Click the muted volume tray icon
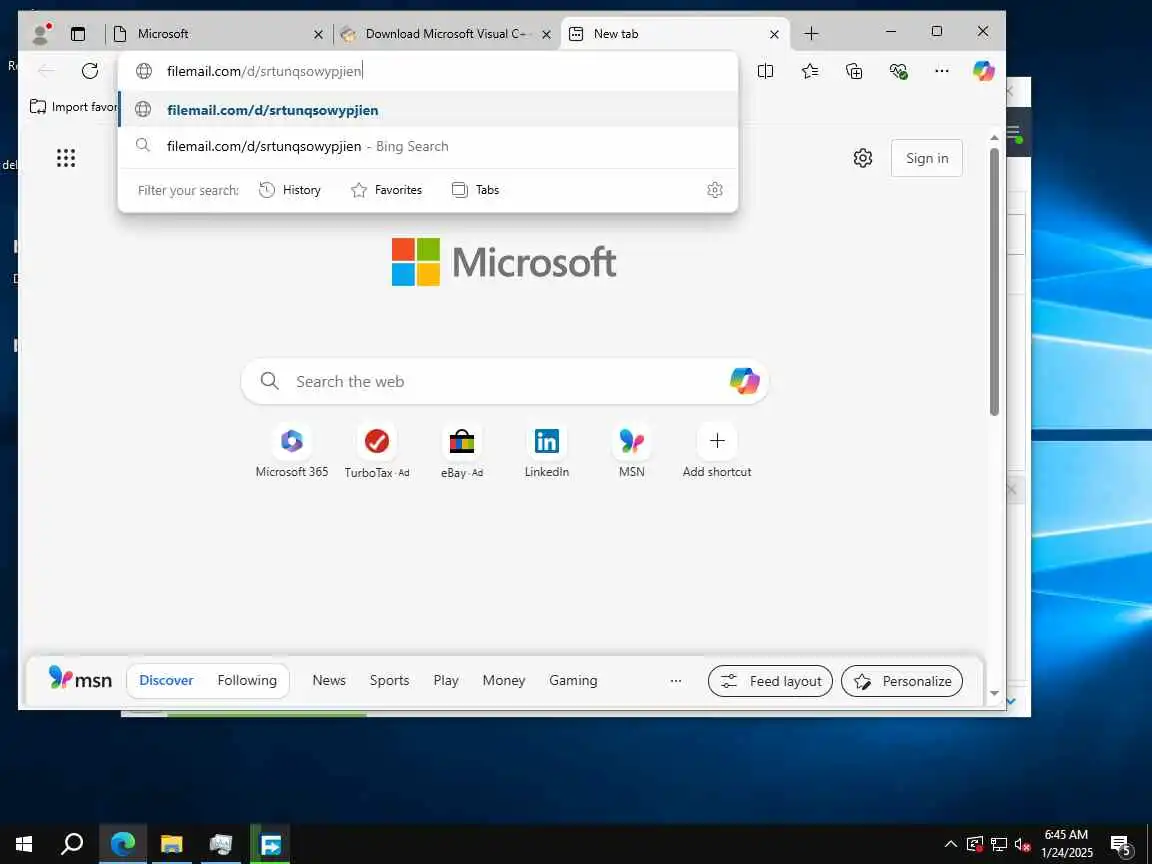The width and height of the screenshot is (1152, 864). tap(1022, 844)
